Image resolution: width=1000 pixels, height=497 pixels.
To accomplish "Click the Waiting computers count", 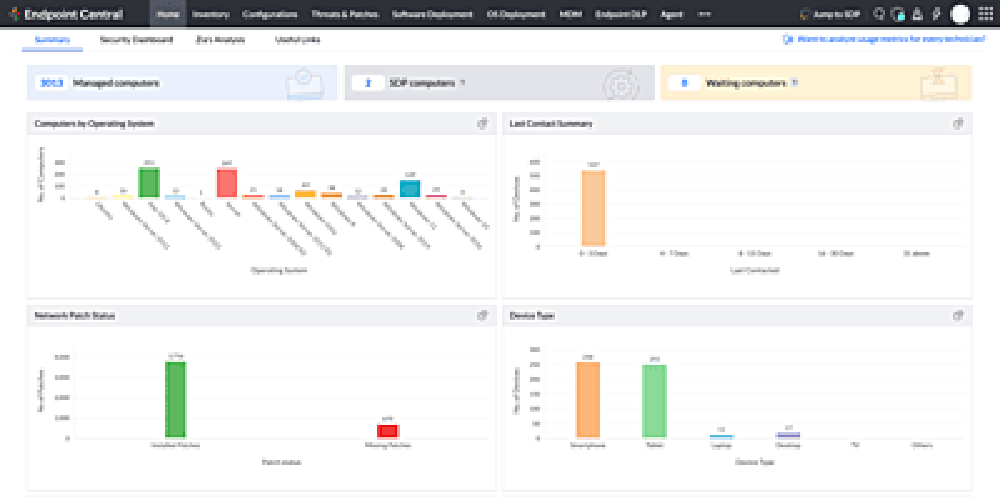I will pos(684,83).
